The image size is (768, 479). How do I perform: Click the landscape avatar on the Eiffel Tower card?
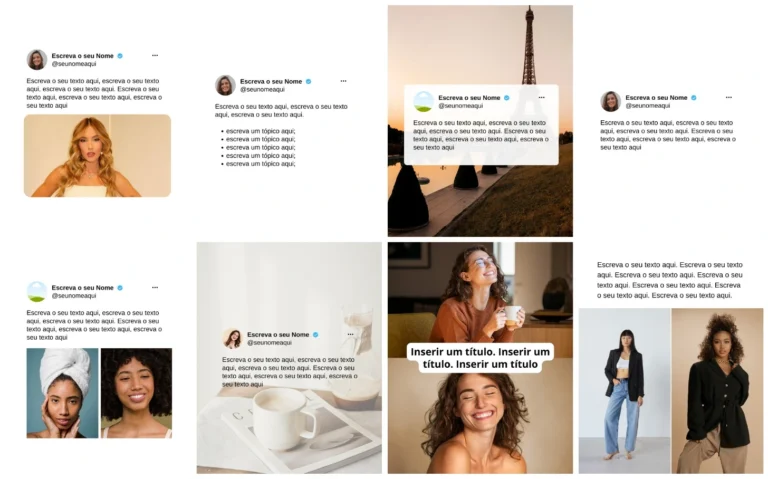click(x=423, y=101)
